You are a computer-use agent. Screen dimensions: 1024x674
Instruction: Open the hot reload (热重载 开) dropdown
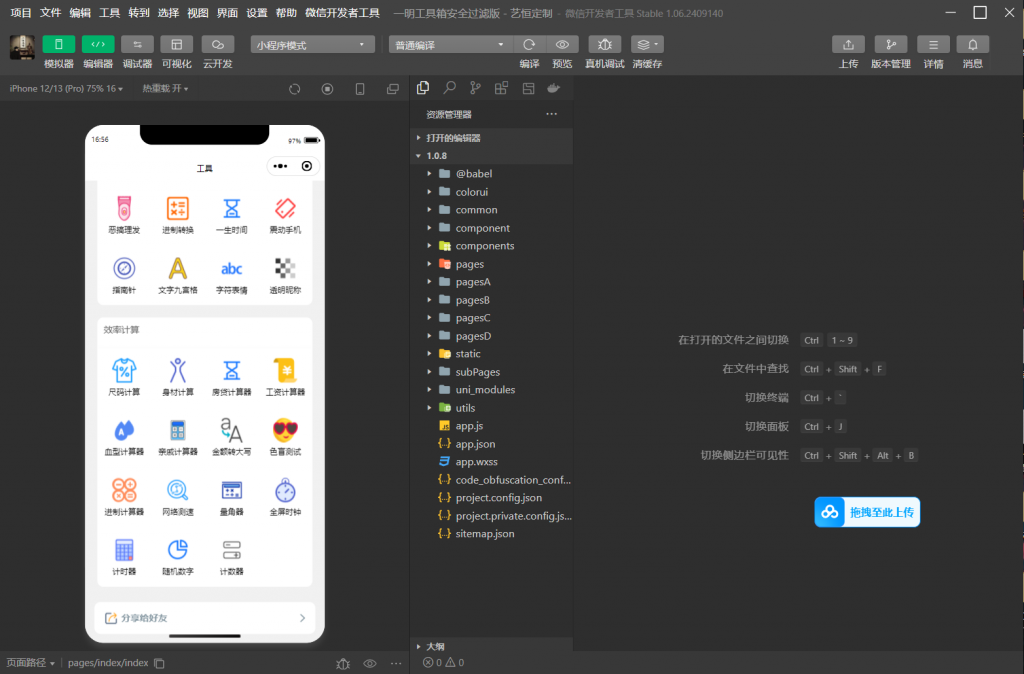click(165, 88)
